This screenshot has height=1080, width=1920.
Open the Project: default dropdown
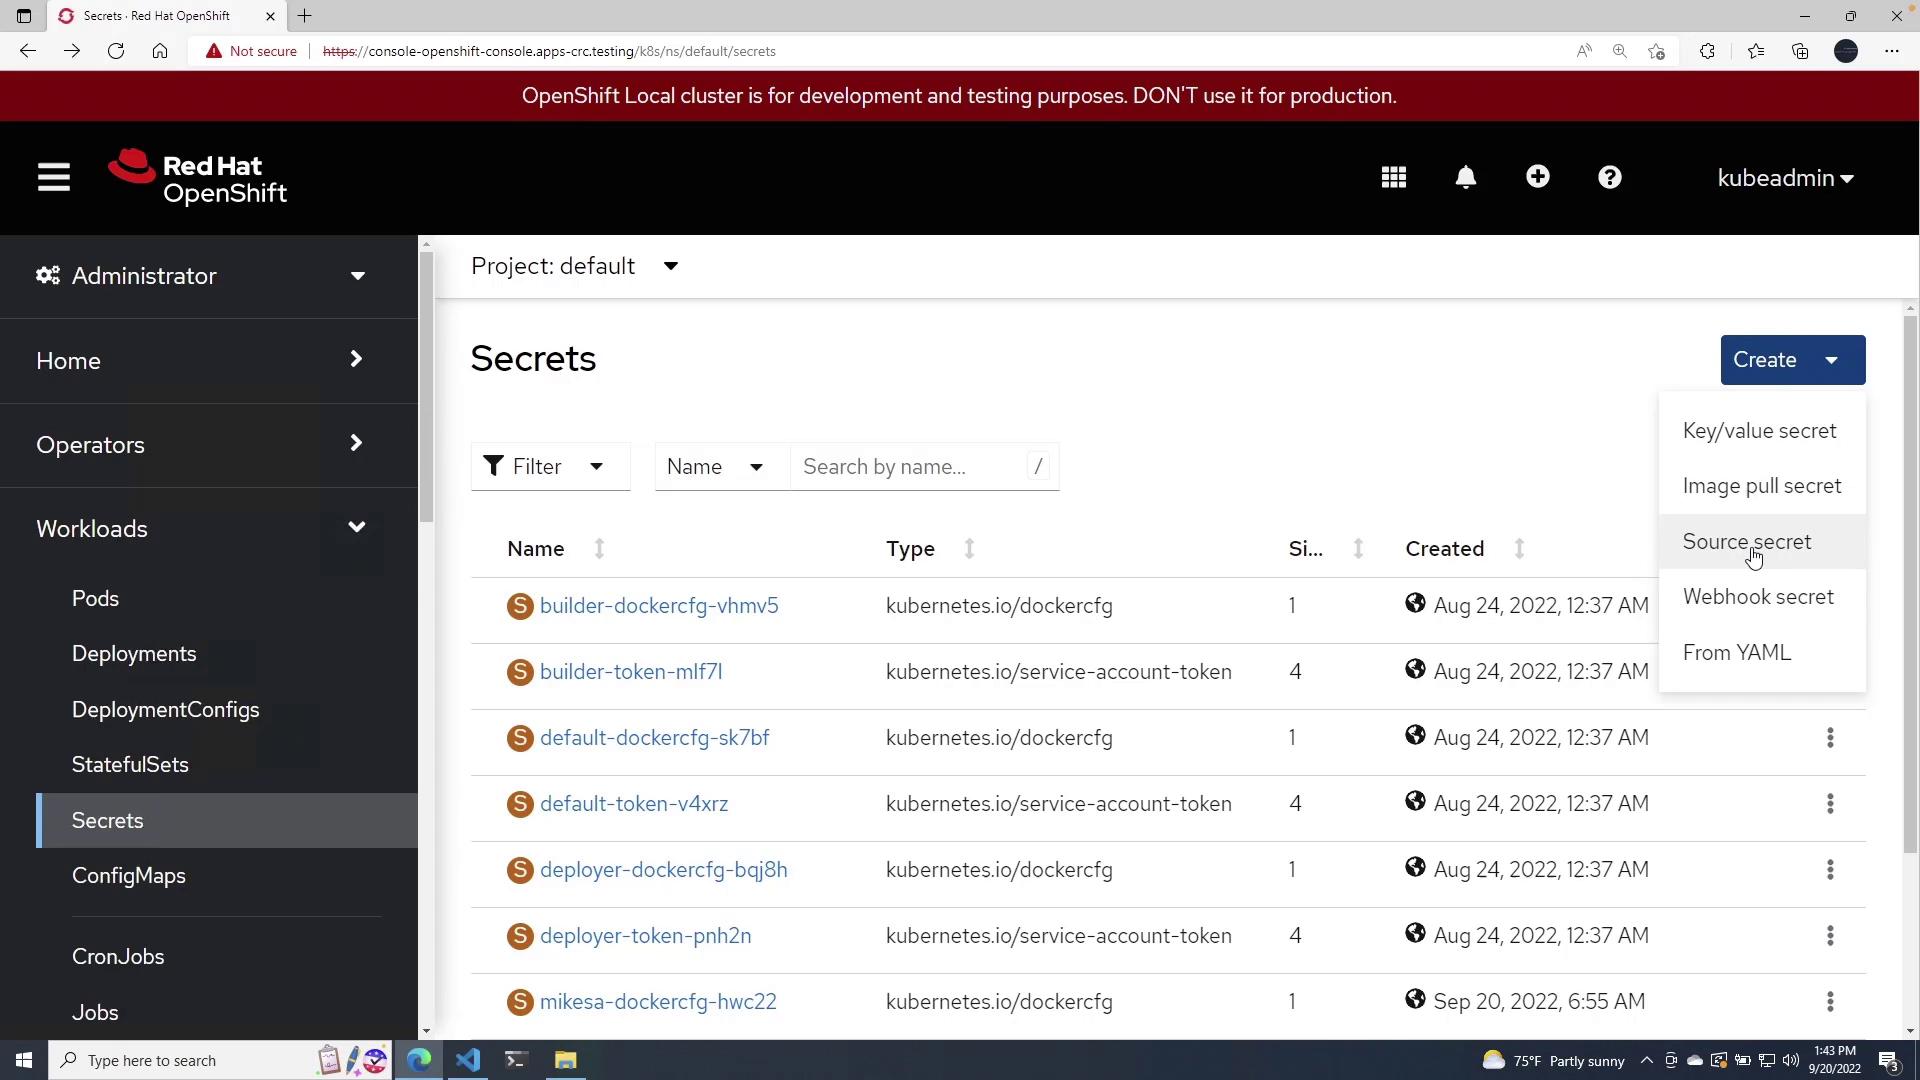point(575,266)
